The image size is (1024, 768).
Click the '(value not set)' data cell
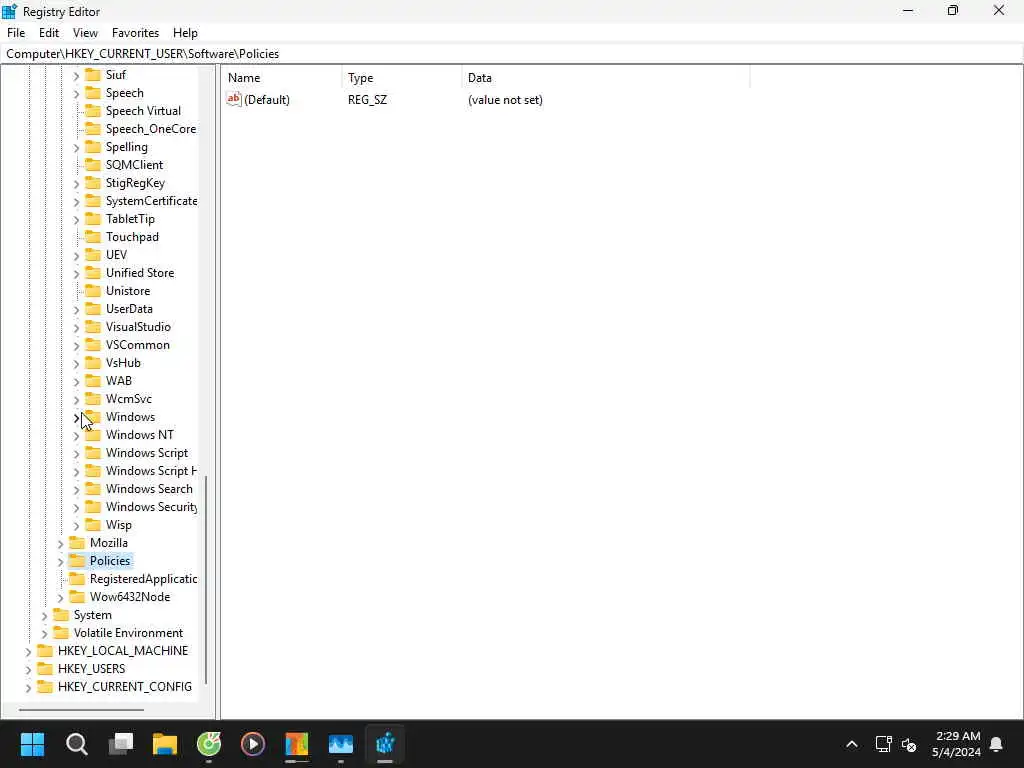[505, 100]
